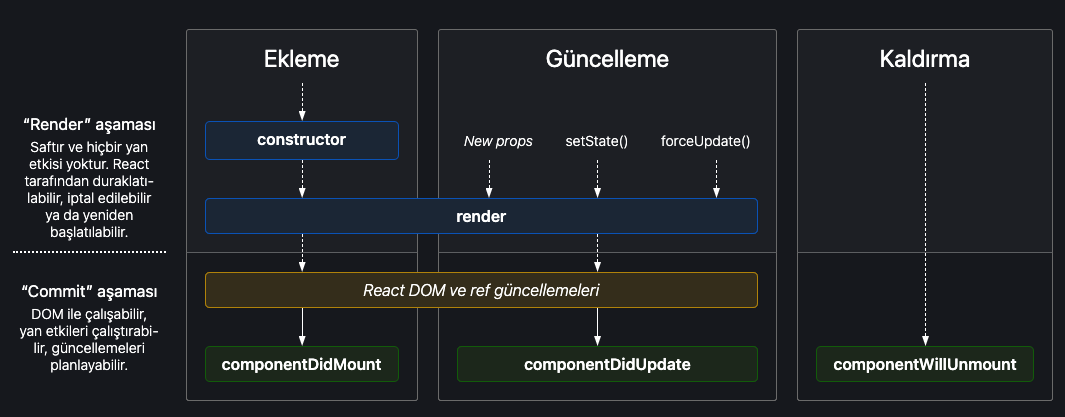Click 'React DOM ve ref güncellemeleri' box
Viewport: 1065px width, 417px height.
click(481, 290)
